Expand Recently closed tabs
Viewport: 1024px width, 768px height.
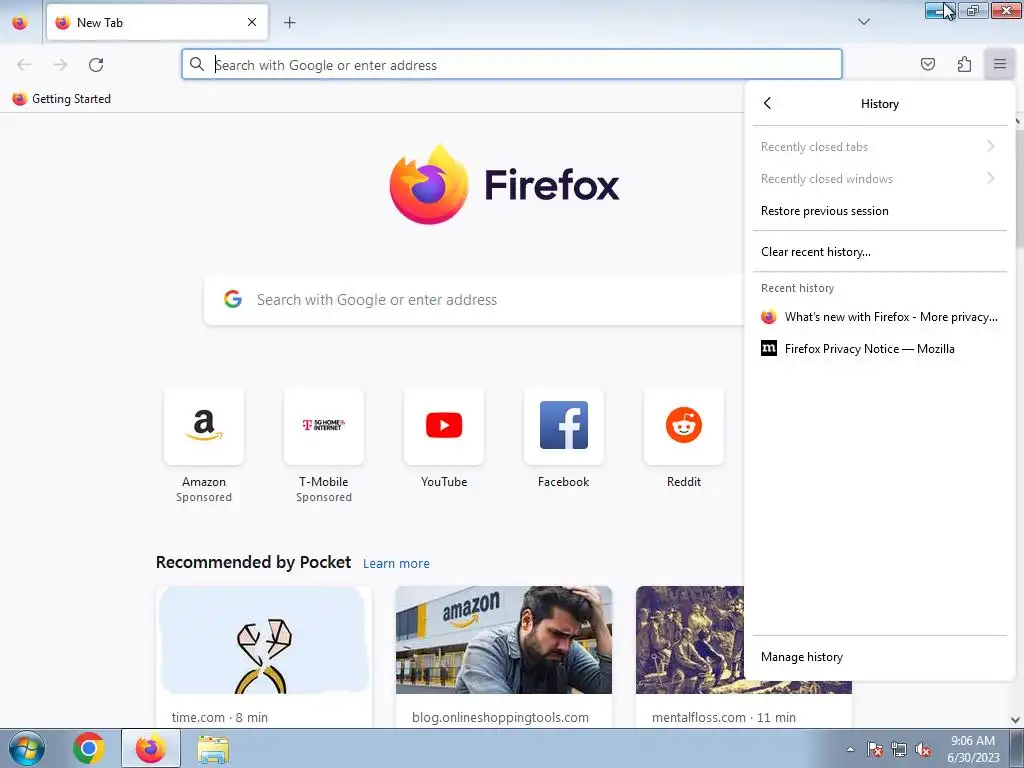[880, 147]
